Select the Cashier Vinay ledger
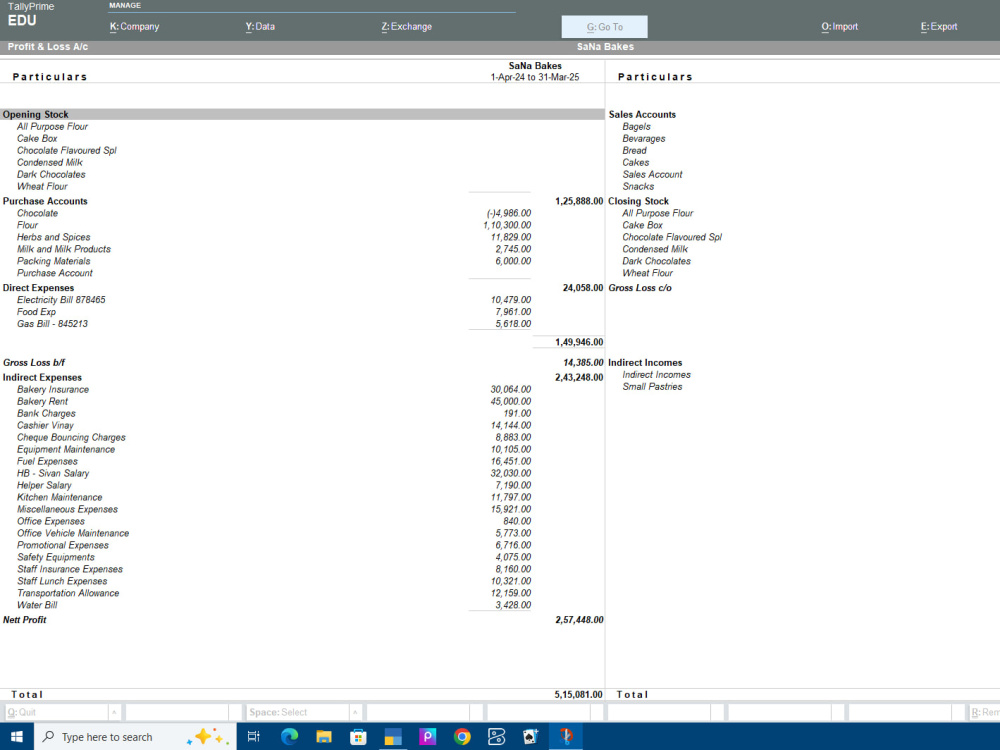 [x=45, y=425]
